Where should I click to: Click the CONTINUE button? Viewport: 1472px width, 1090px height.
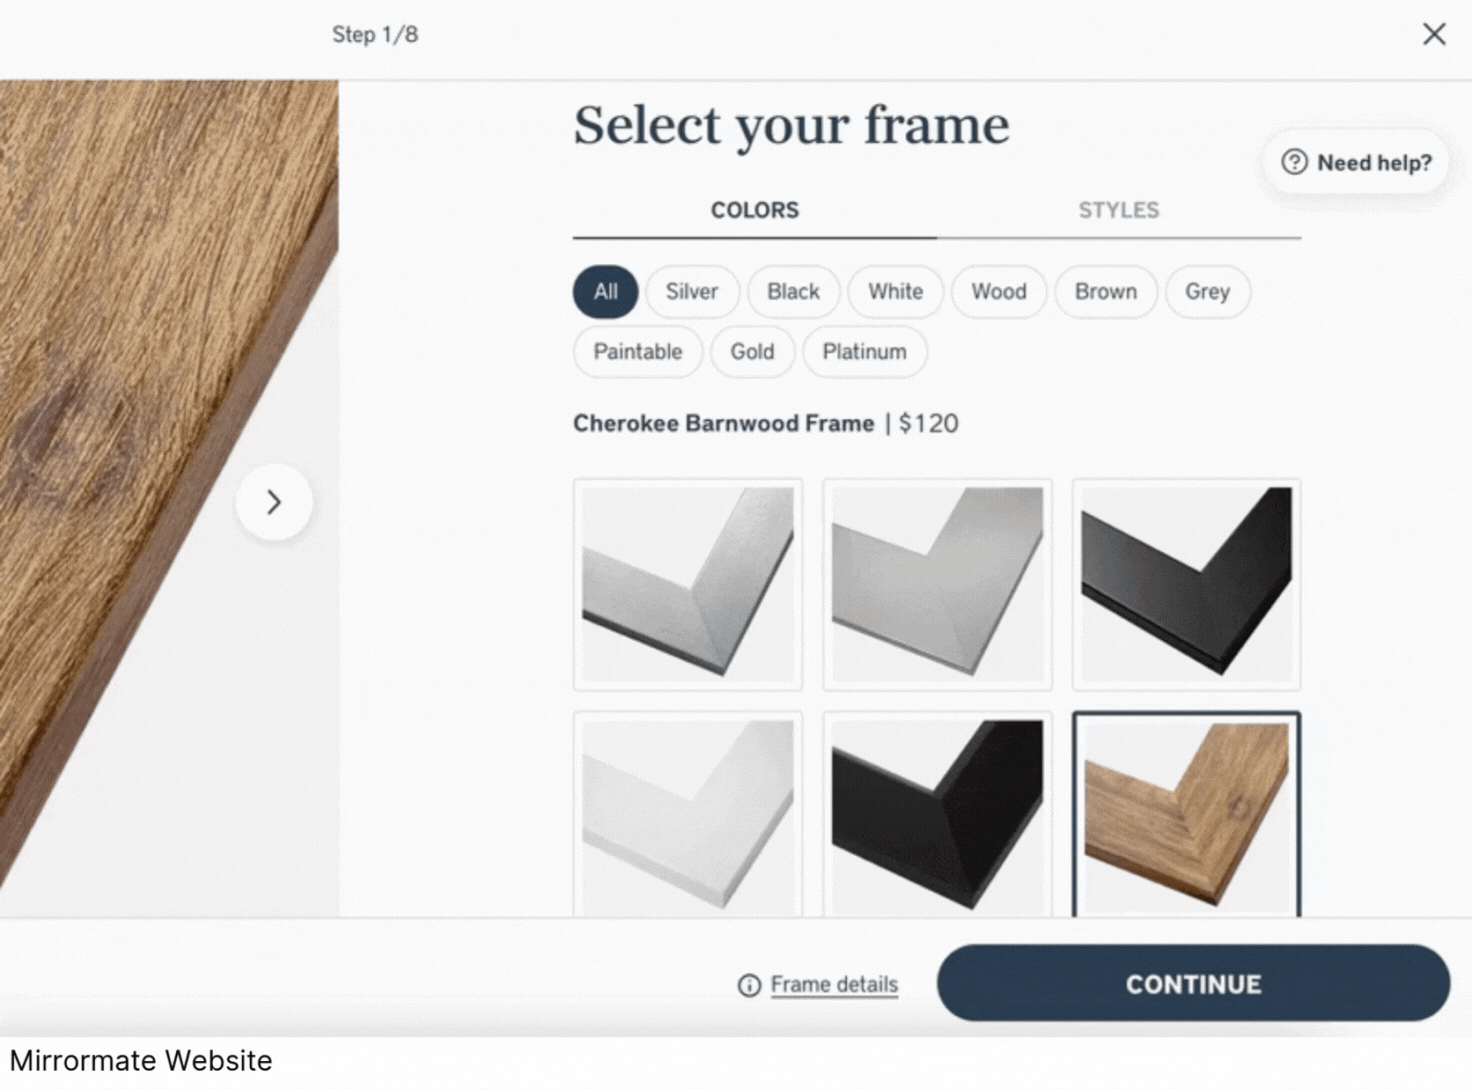point(1193,984)
